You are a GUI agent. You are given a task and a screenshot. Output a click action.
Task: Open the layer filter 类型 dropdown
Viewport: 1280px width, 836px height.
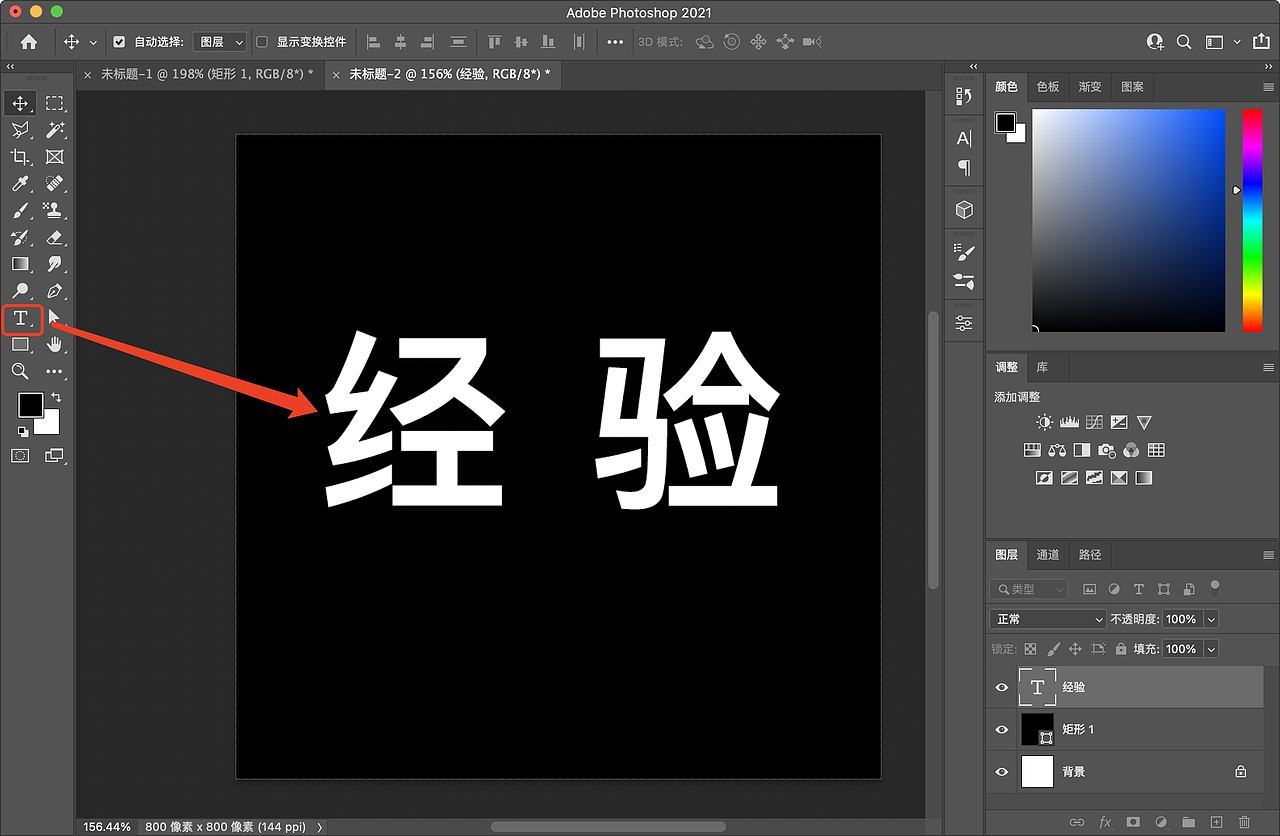[1028, 588]
